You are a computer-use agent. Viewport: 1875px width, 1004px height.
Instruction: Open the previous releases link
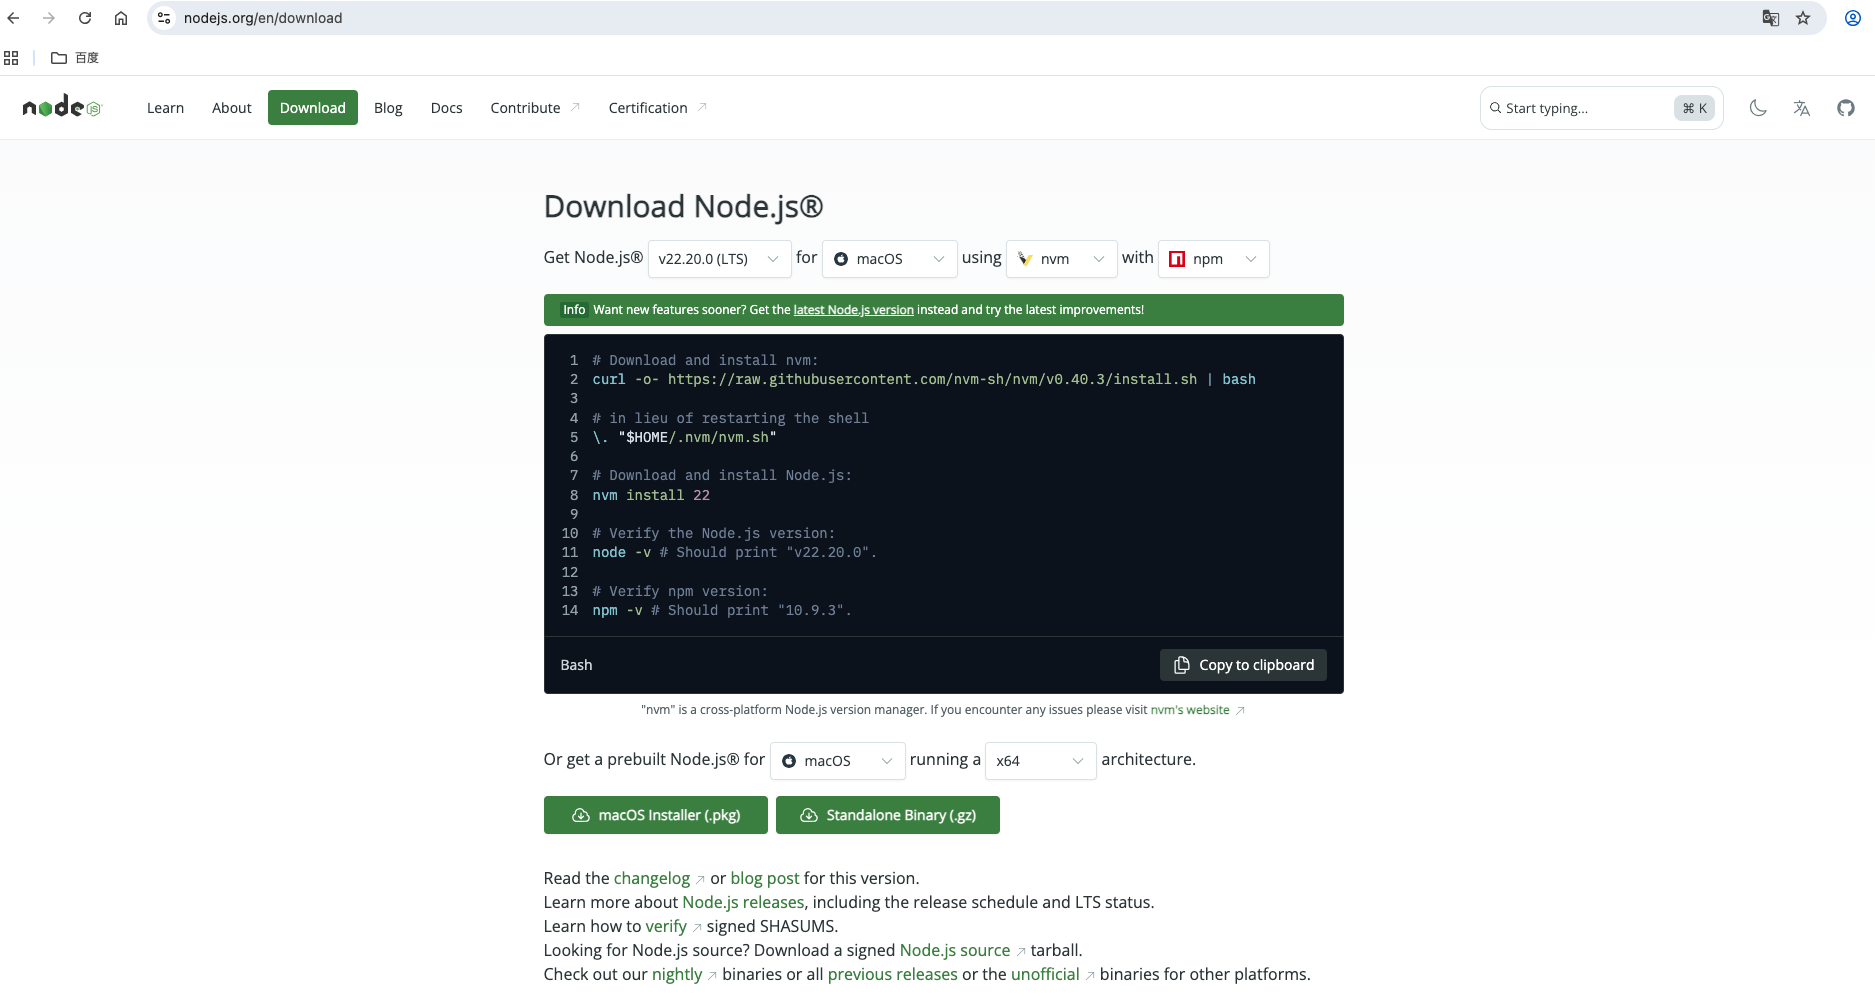coord(893,974)
